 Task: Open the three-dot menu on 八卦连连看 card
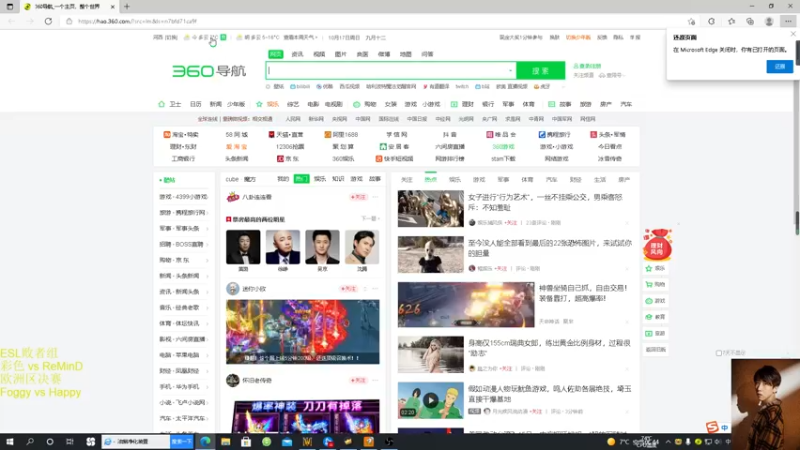tap(376, 197)
